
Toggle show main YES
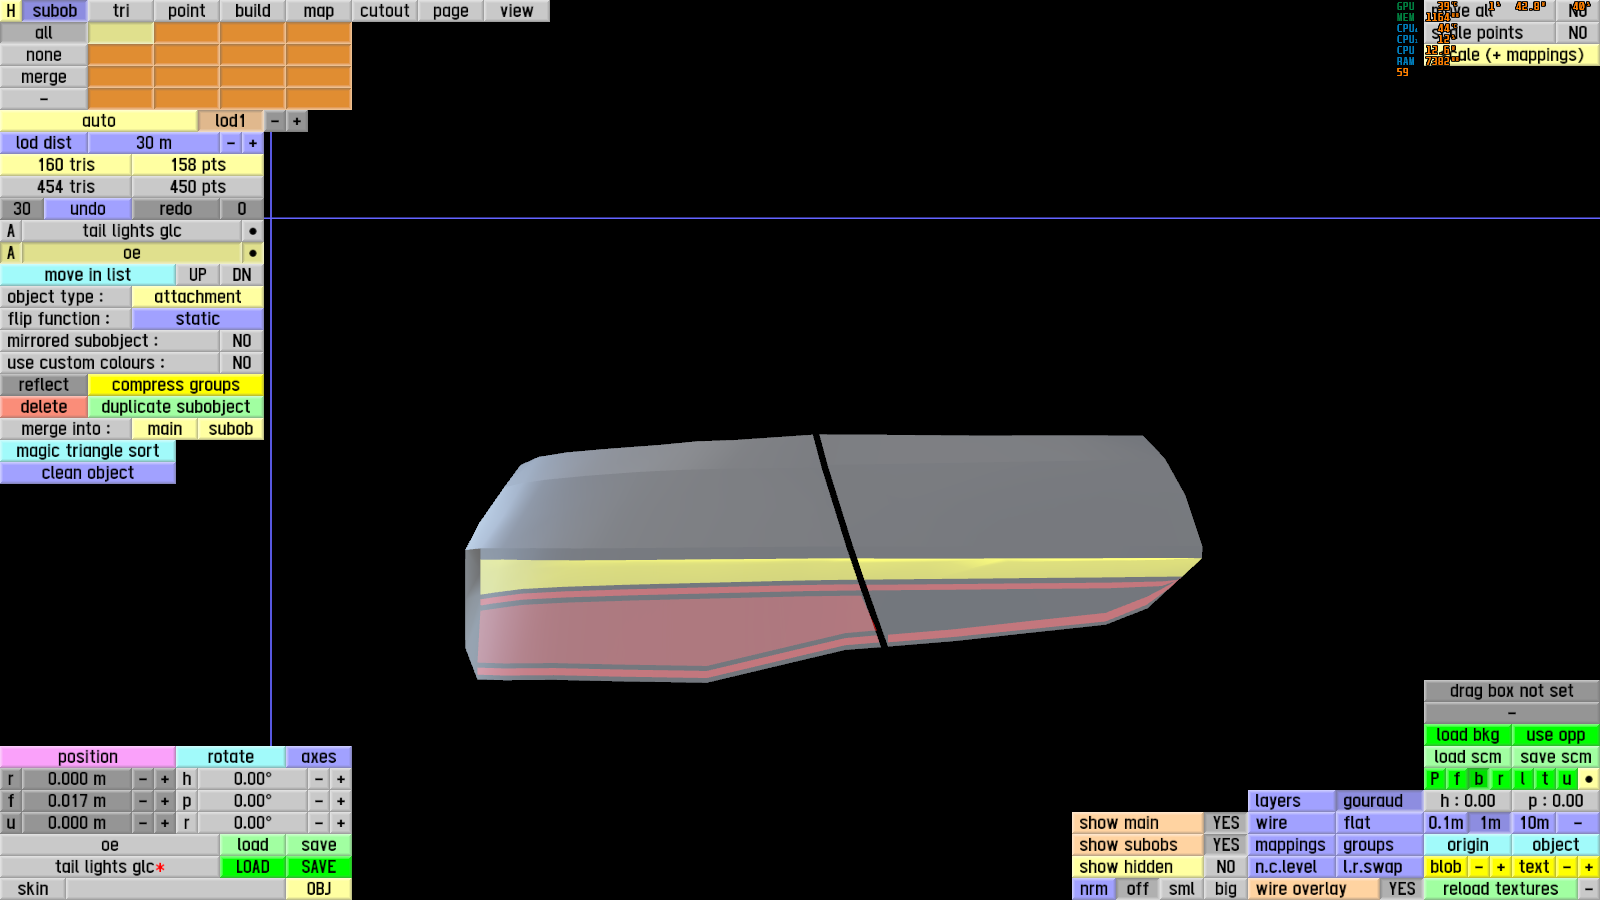coord(1226,823)
